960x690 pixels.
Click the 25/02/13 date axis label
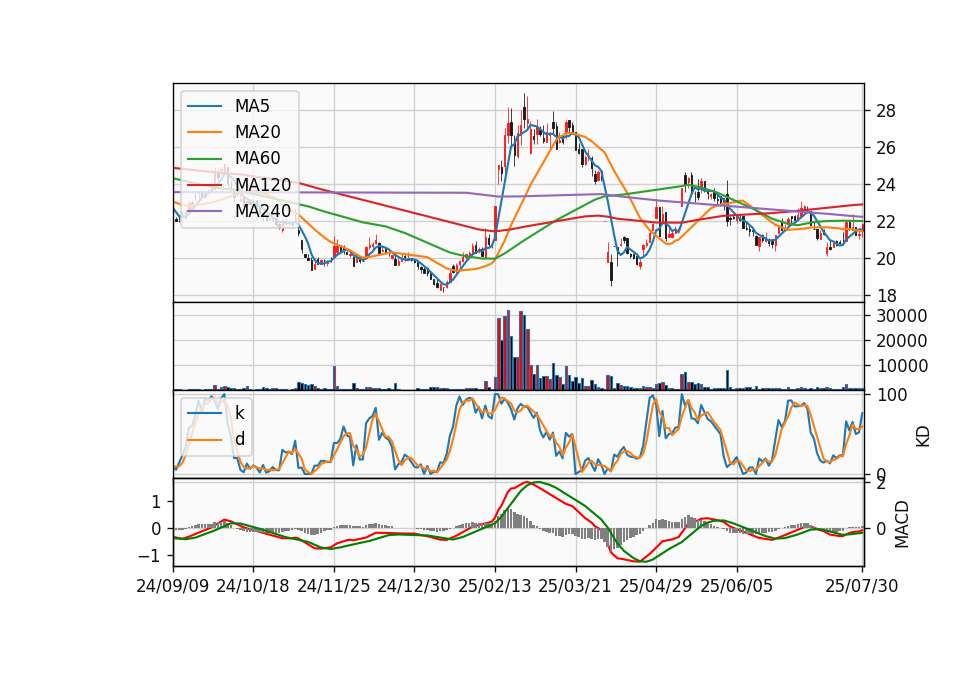coord(495,587)
